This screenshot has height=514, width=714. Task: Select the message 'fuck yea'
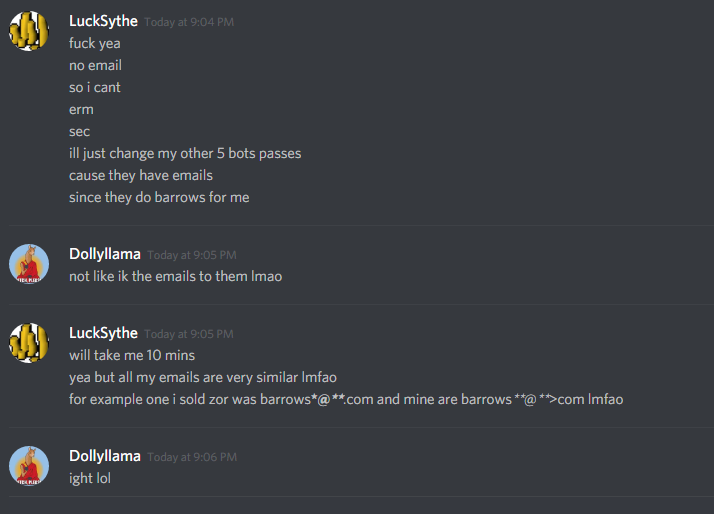(95, 43)
